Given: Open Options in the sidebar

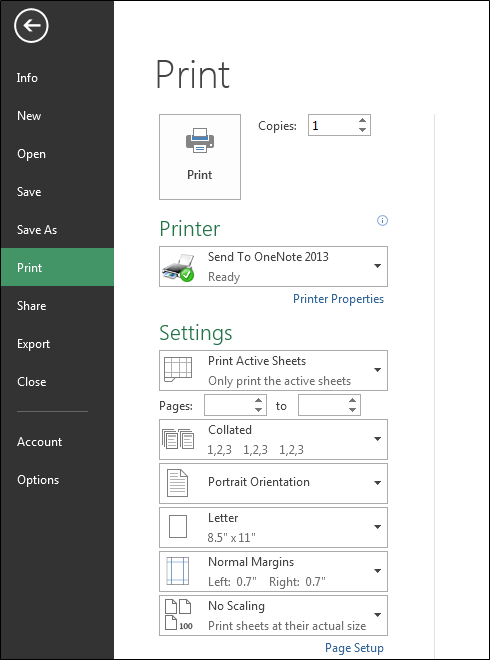Looking at the screenshot, I should tap(38, 480).
